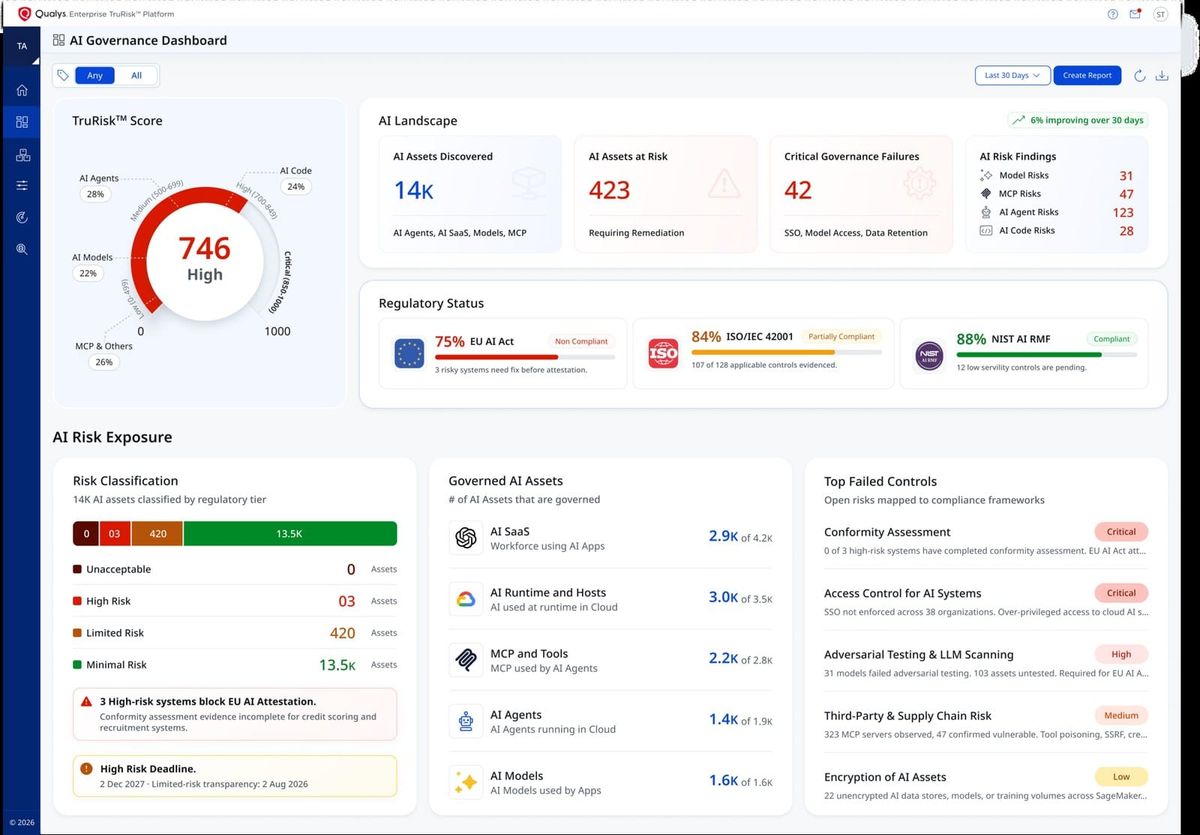Click the orange High Risk Deadline icon
Image resolution: width=1200 pixels, height=835 pixels.
(x=87, y=769)
